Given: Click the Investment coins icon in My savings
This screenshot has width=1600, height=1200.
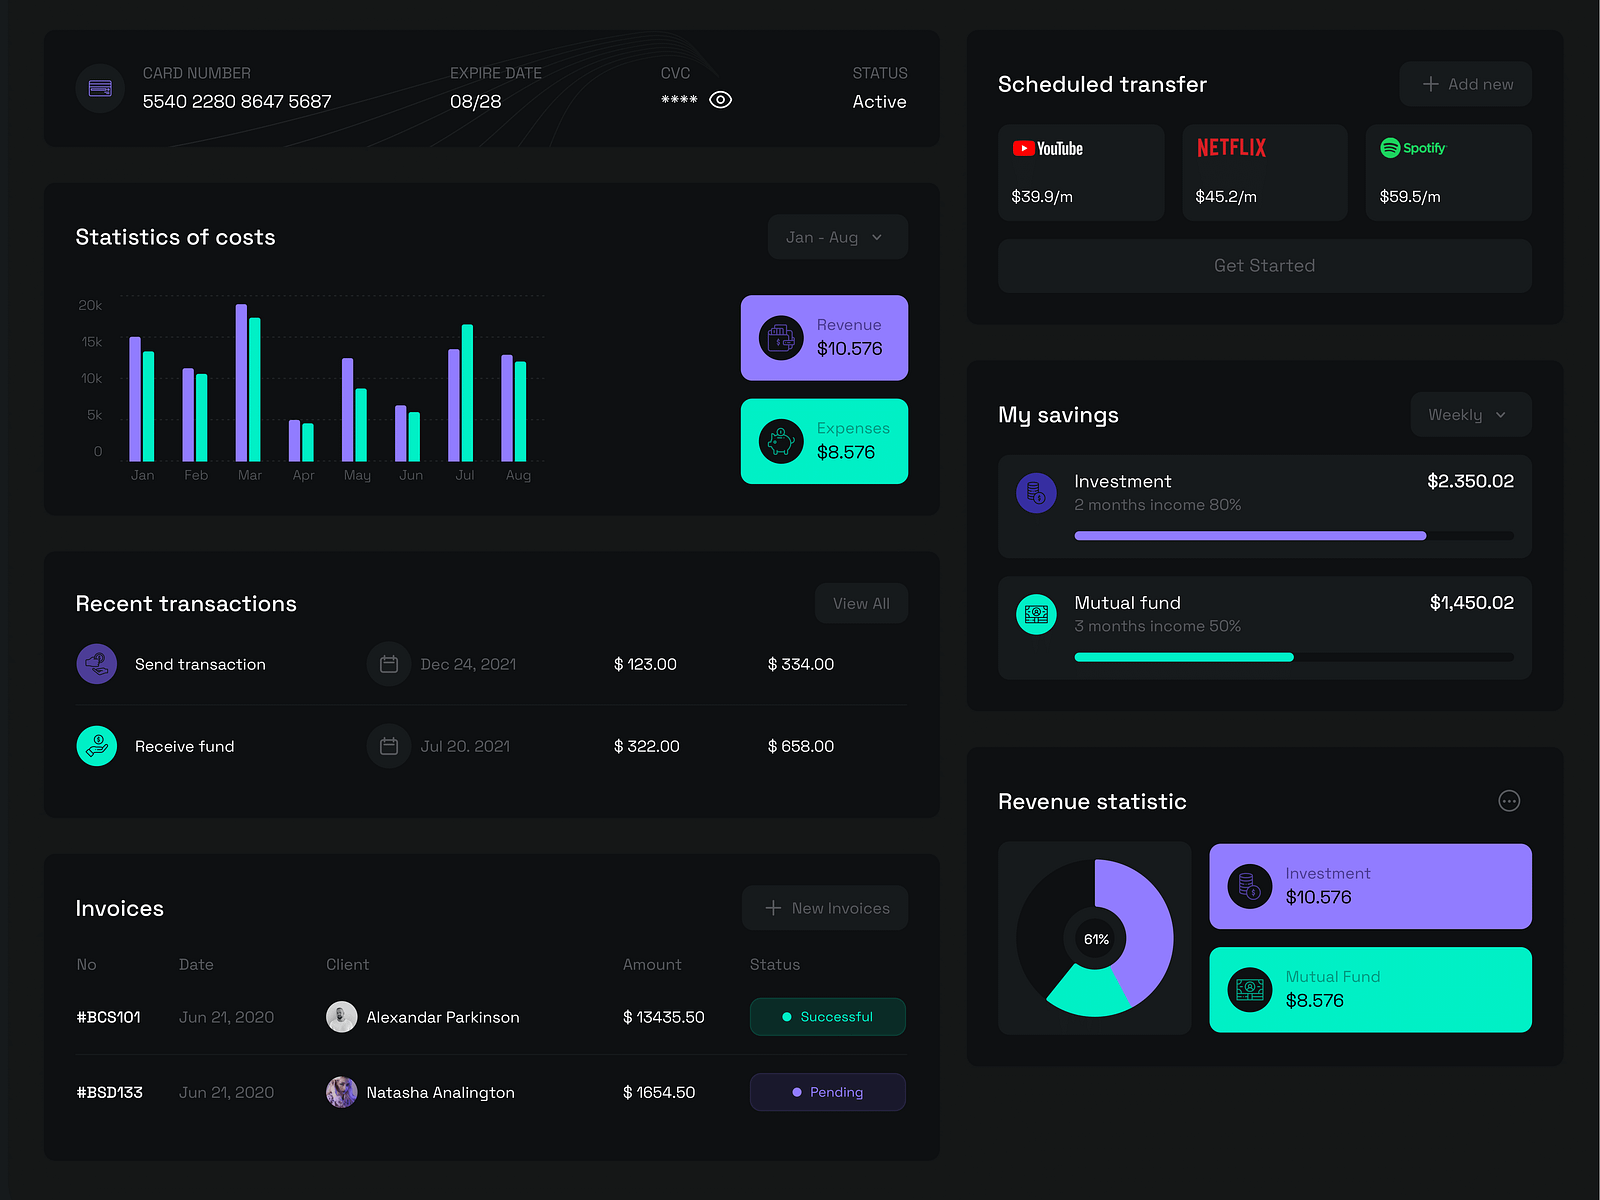Looking at the screenshot, I should coord(1037,492).
